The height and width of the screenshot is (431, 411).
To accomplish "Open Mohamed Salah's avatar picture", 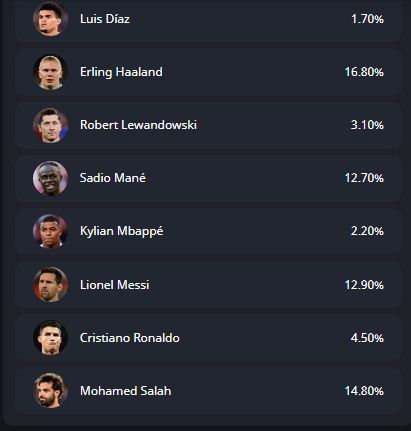I will 50,391.
